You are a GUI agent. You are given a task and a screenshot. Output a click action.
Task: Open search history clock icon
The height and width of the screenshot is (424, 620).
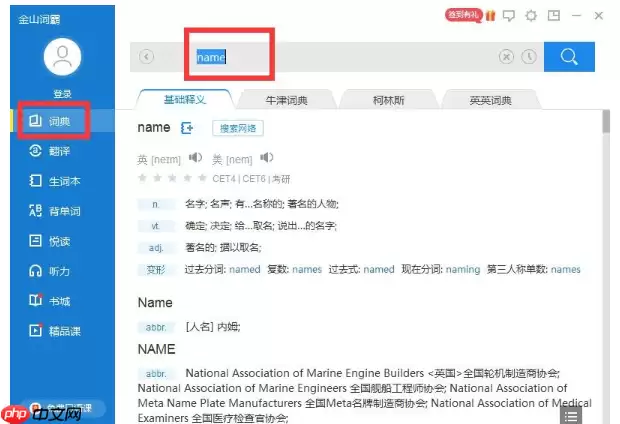click(529, 57)
